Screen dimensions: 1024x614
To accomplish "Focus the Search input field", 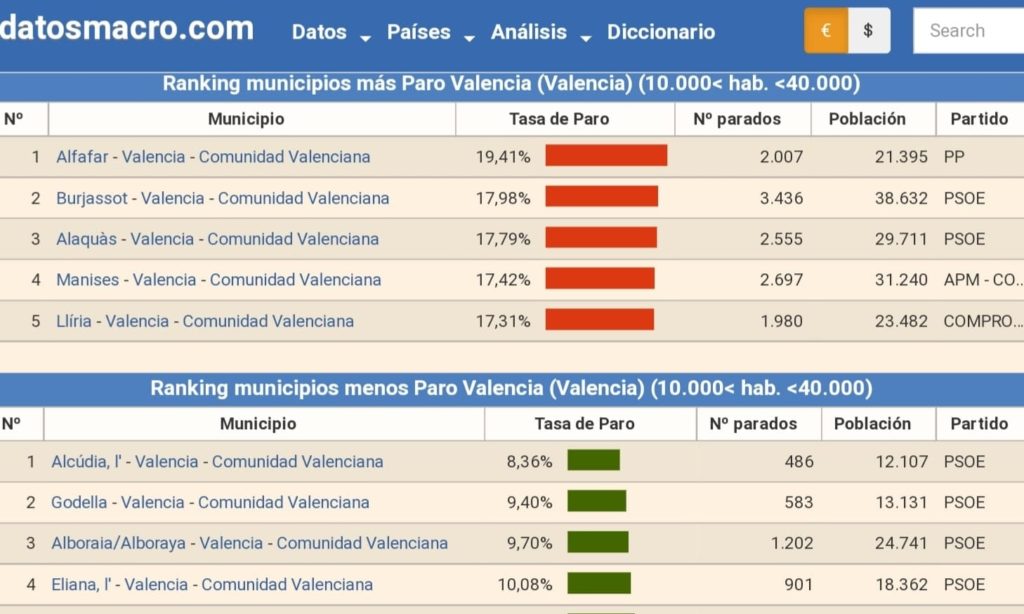I will (x=968, y=30).
